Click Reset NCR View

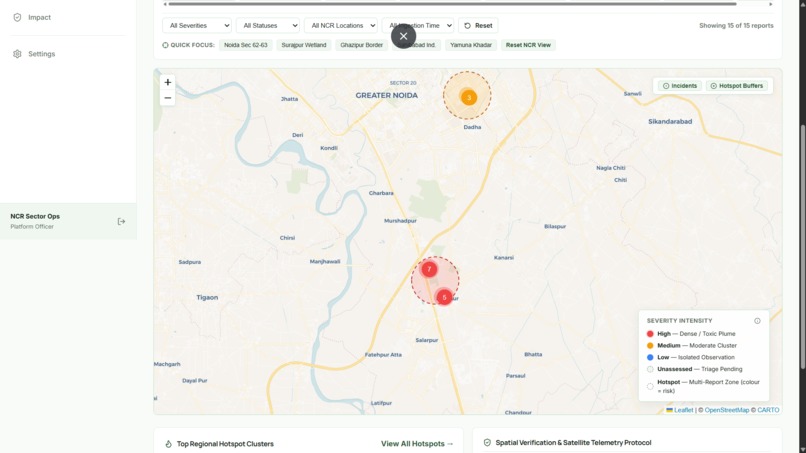coord(528,45)
